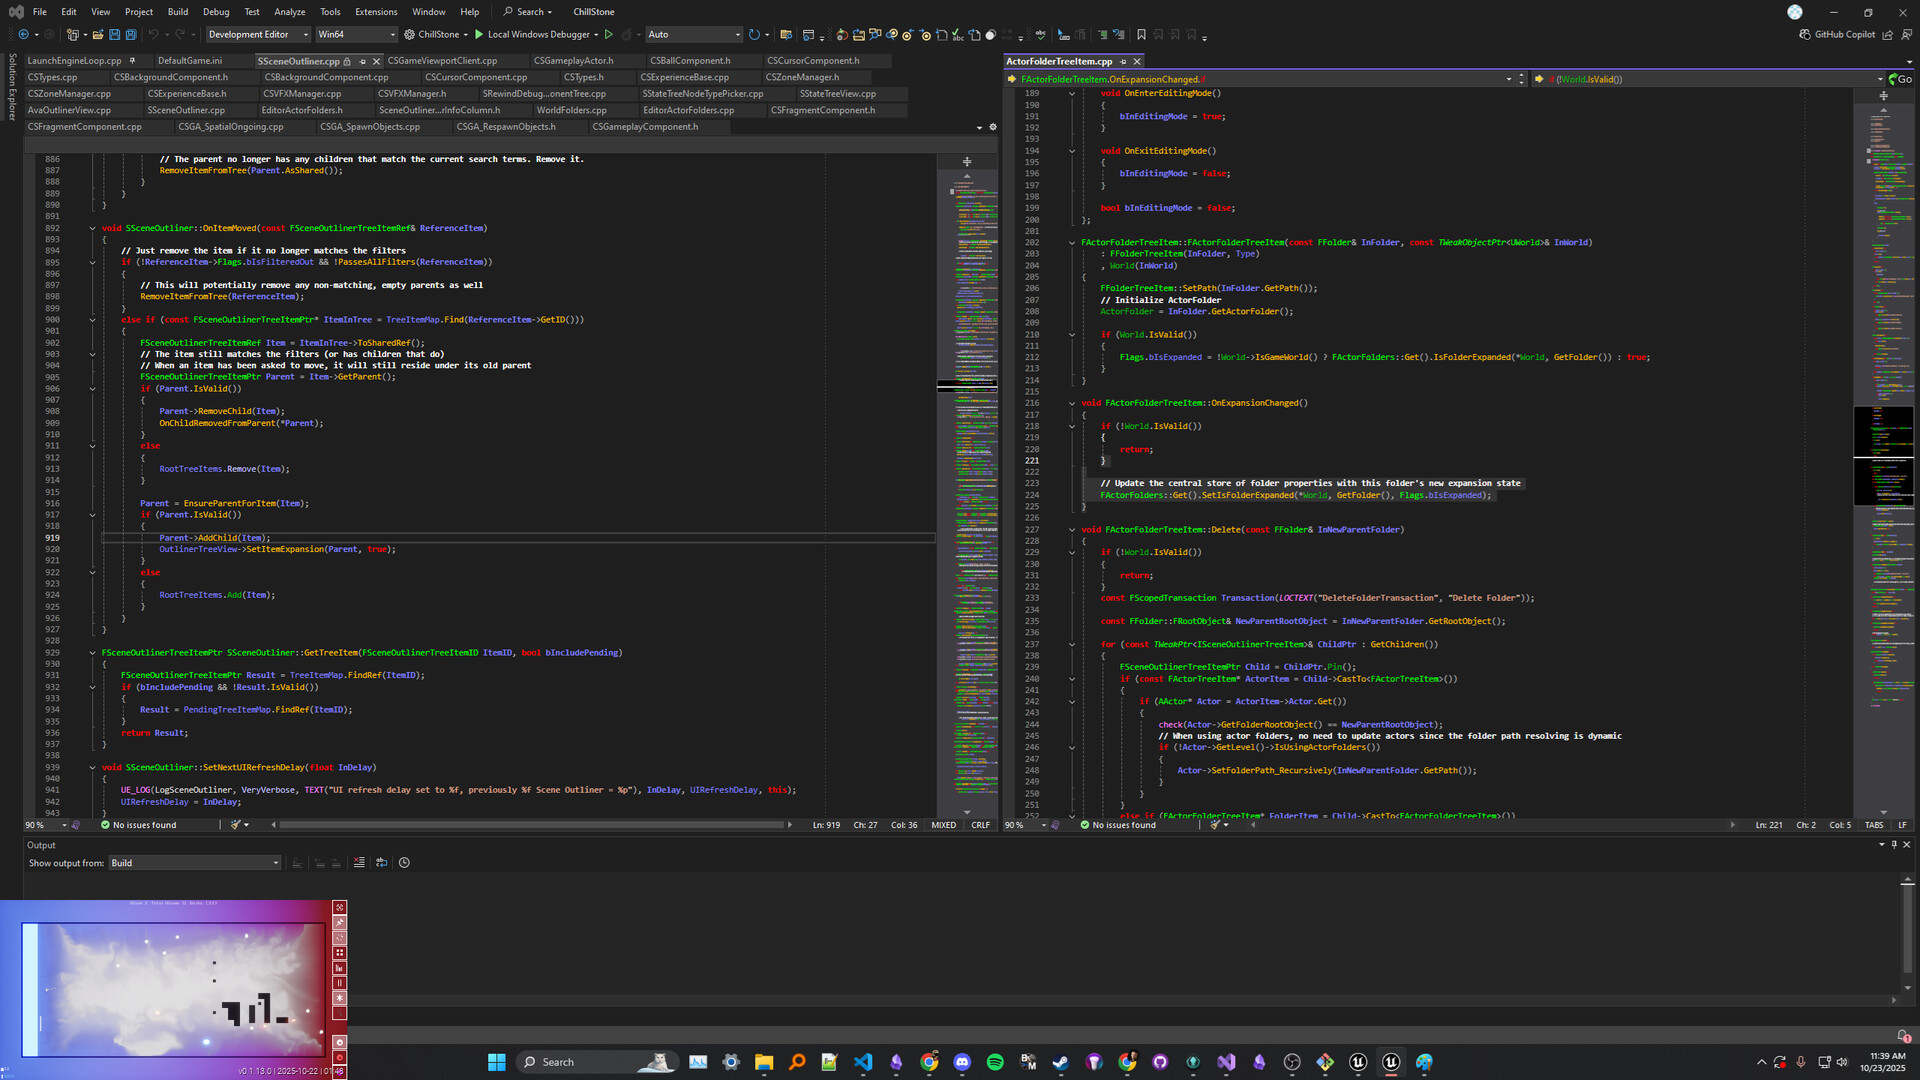
Task: Launch Unreal Engine from the taskbar
Action: [1358, 1062]
